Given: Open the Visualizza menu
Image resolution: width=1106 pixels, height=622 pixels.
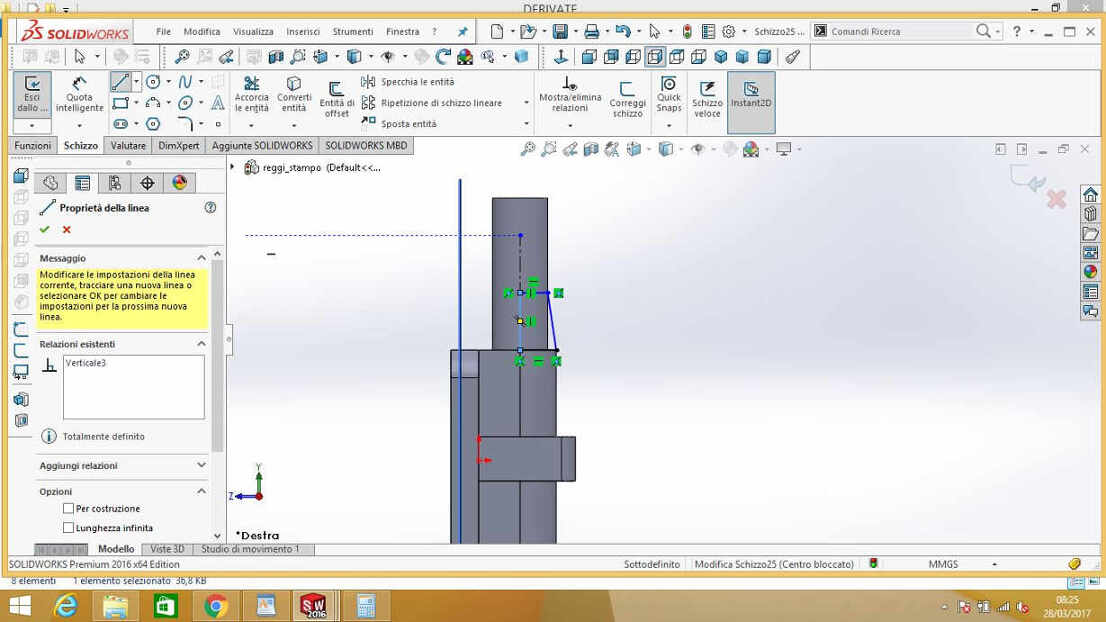Looking at the screenshot, I should (x=253, y=32).
